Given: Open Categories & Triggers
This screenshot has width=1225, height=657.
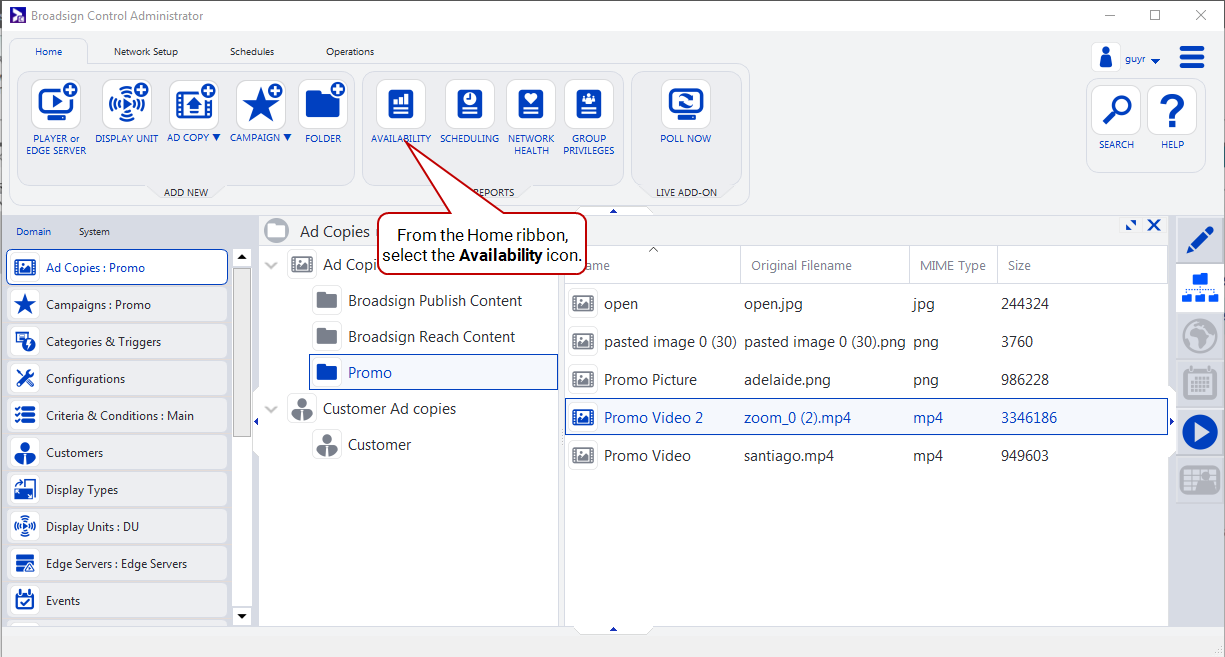Looking at the screenshot, I should 117,342.
